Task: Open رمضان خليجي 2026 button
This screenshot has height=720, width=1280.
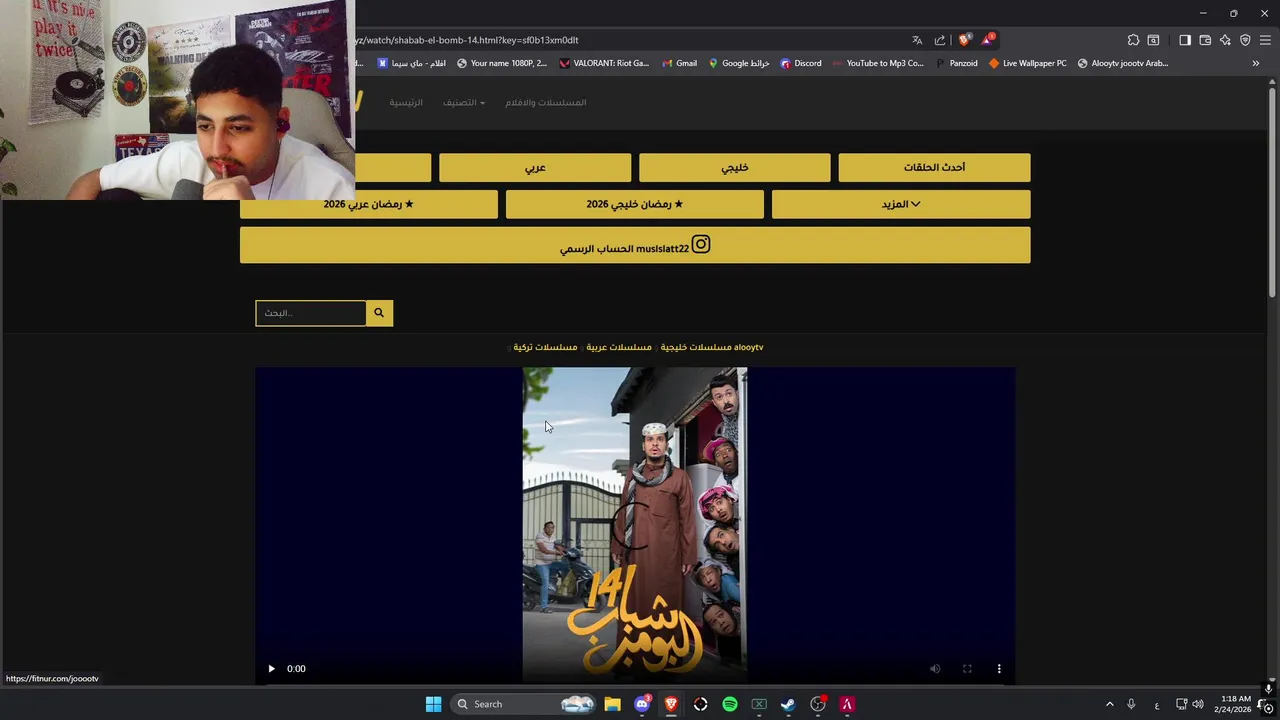Action: click(x=635, y=204)
